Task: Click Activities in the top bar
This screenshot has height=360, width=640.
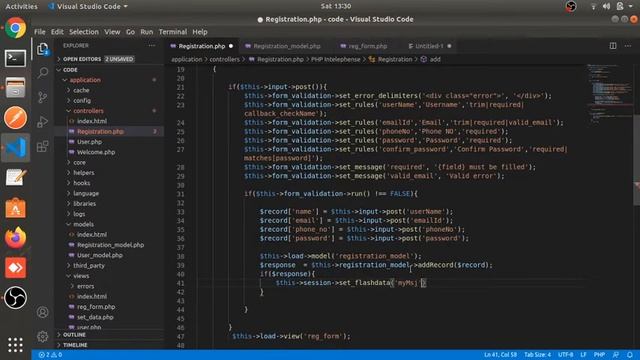Action: (21, 6)
